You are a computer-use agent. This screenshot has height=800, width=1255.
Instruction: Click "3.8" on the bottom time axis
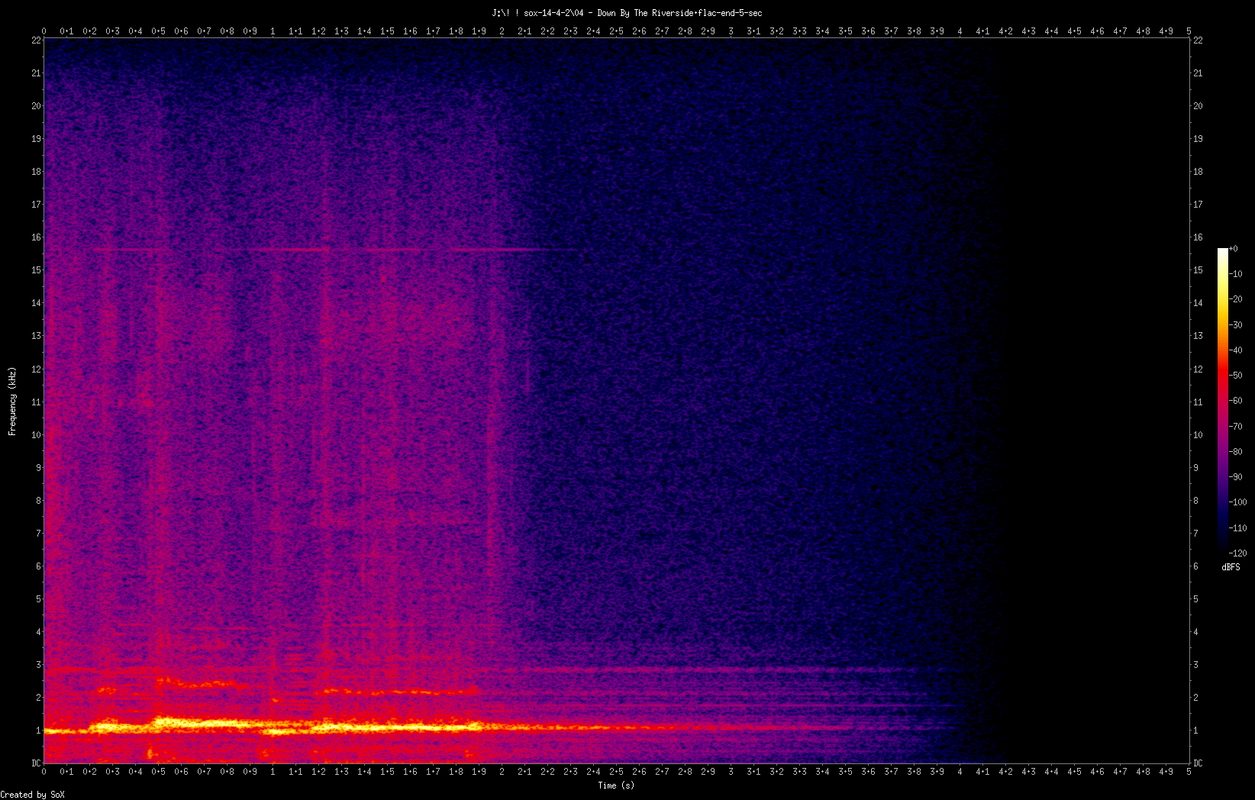[914, 772]
